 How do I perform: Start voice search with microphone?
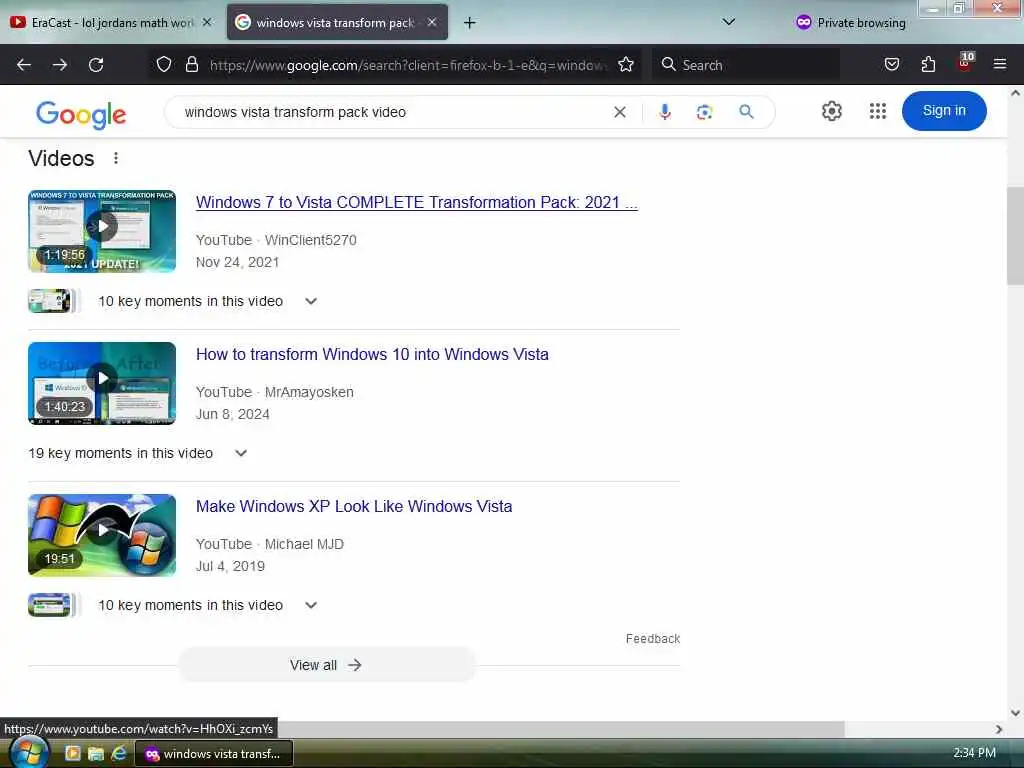(x=665, y=112)
